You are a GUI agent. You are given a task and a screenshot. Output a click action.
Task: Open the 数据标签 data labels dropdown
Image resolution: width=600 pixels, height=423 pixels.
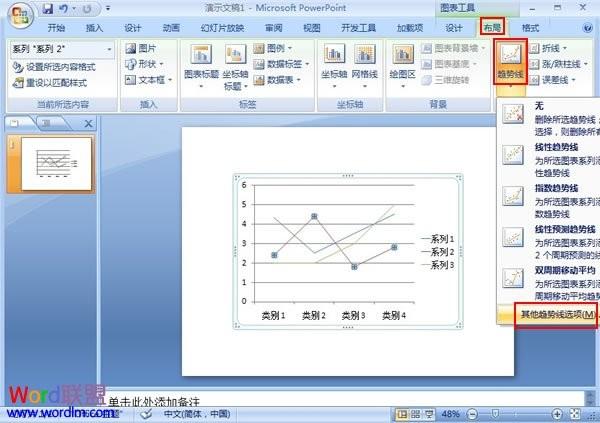coord(281,64)
